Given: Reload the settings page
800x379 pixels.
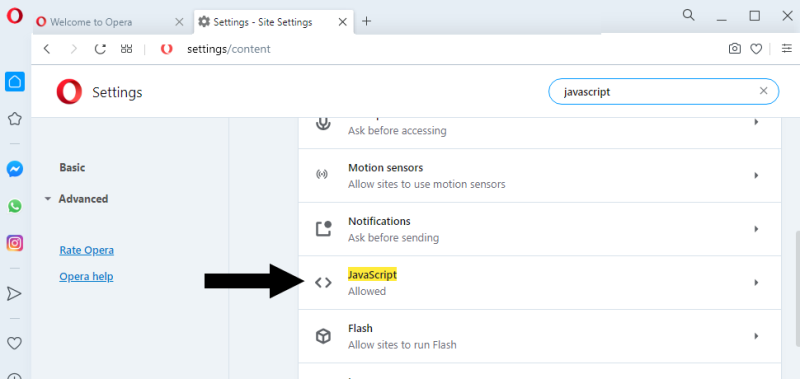Looking at the screenshot, I should click(101, 49).
